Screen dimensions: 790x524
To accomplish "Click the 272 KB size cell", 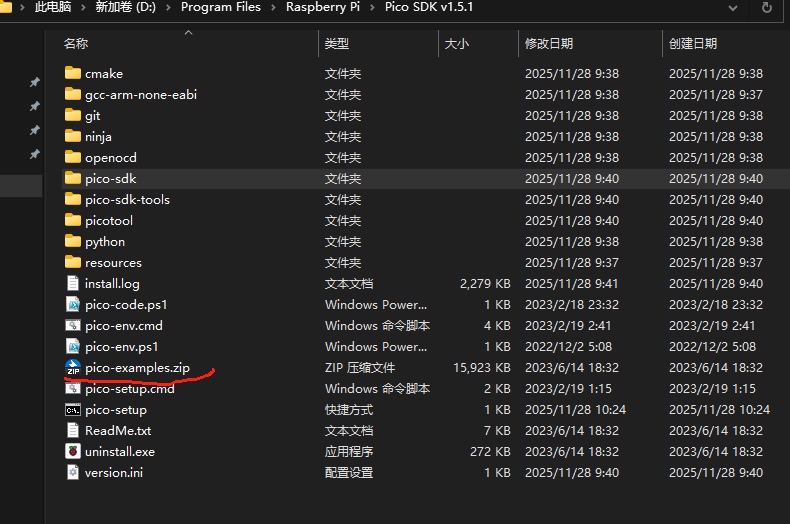I will pyautogui.click(x=490, y=452).
